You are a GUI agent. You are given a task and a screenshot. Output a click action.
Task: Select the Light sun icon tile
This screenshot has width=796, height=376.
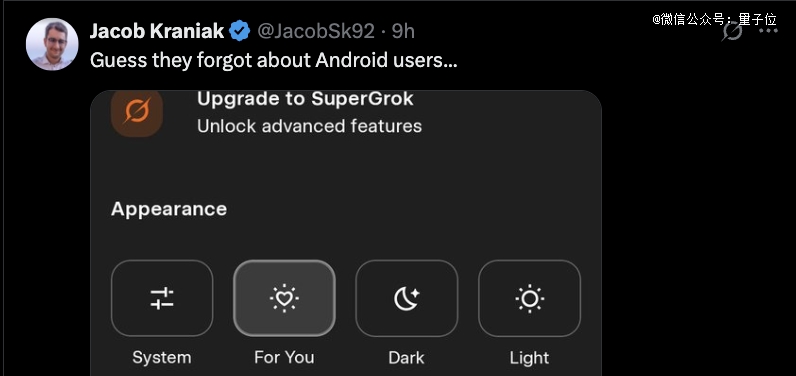[x=529, y=298]
